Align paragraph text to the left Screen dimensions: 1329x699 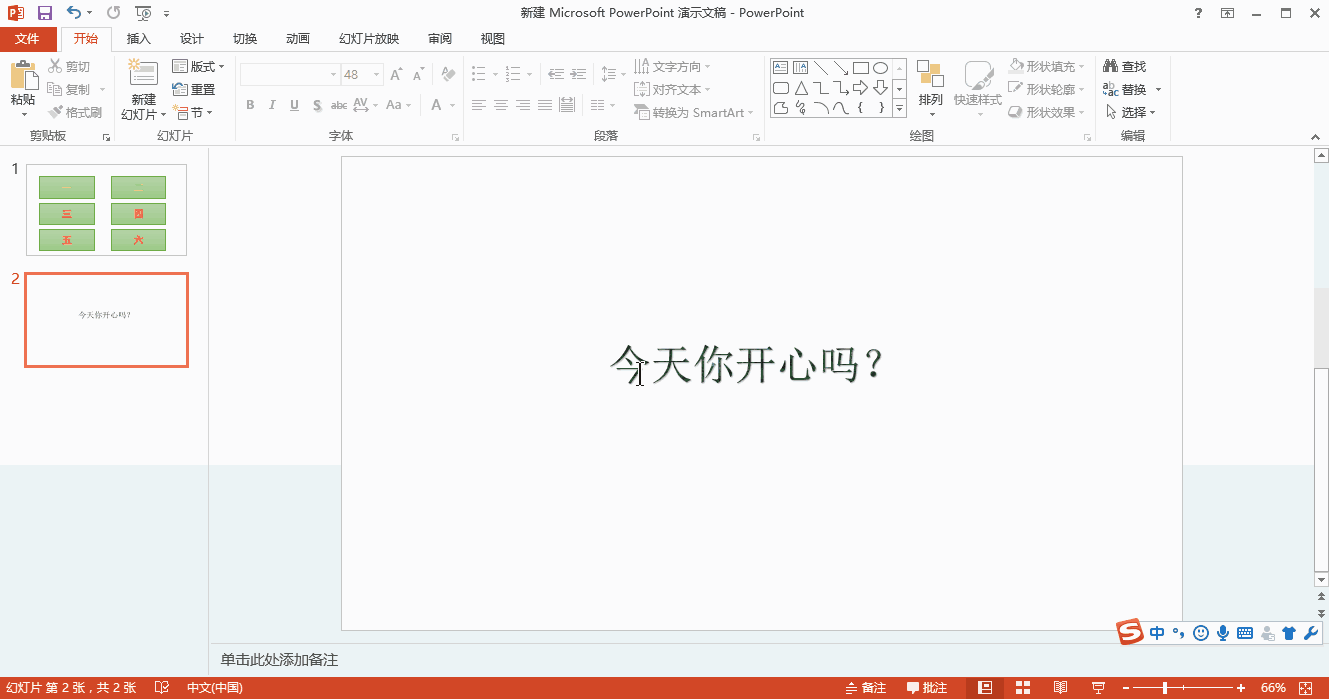(x=479, y=105)
